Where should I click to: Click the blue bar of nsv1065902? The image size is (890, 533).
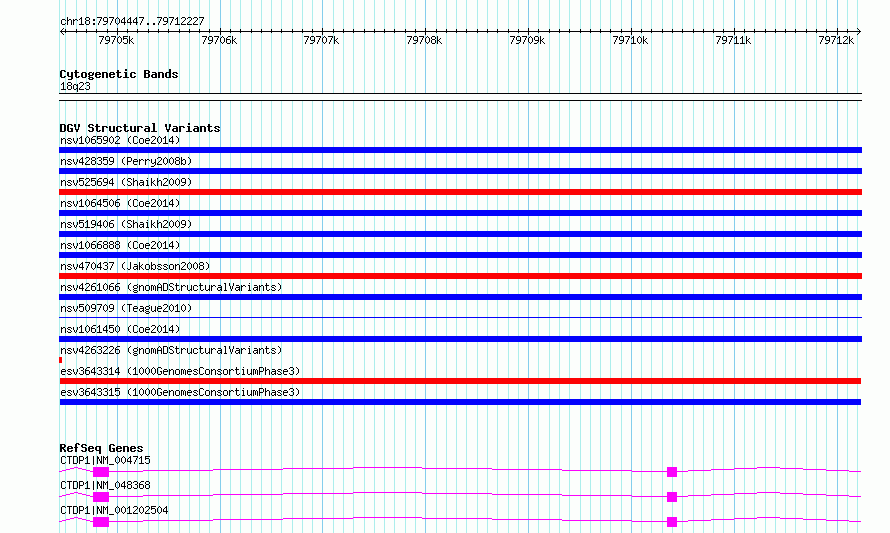[x=460, y=150]
